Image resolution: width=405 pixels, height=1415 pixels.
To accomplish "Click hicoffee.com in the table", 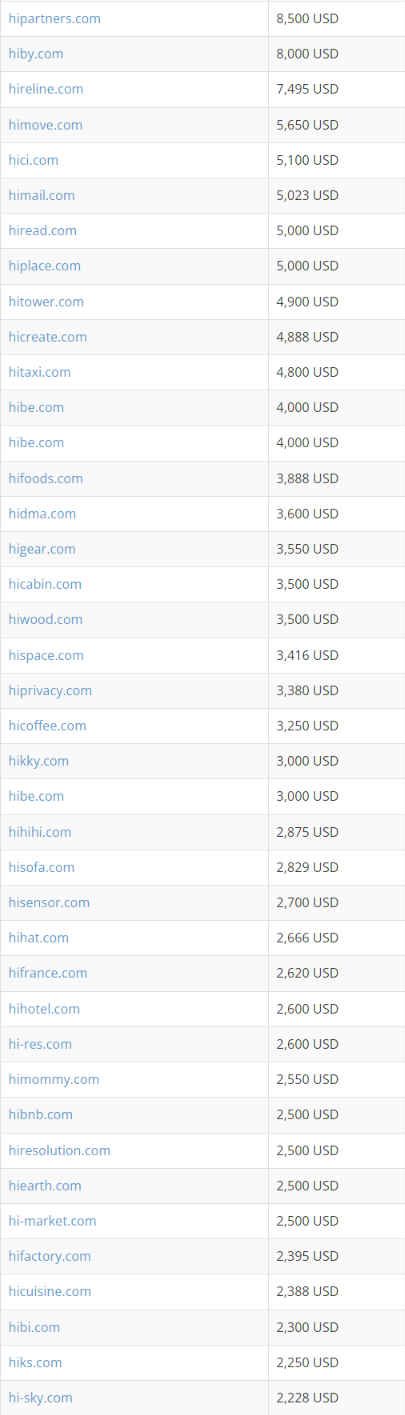I will click(x=47, y=725).
